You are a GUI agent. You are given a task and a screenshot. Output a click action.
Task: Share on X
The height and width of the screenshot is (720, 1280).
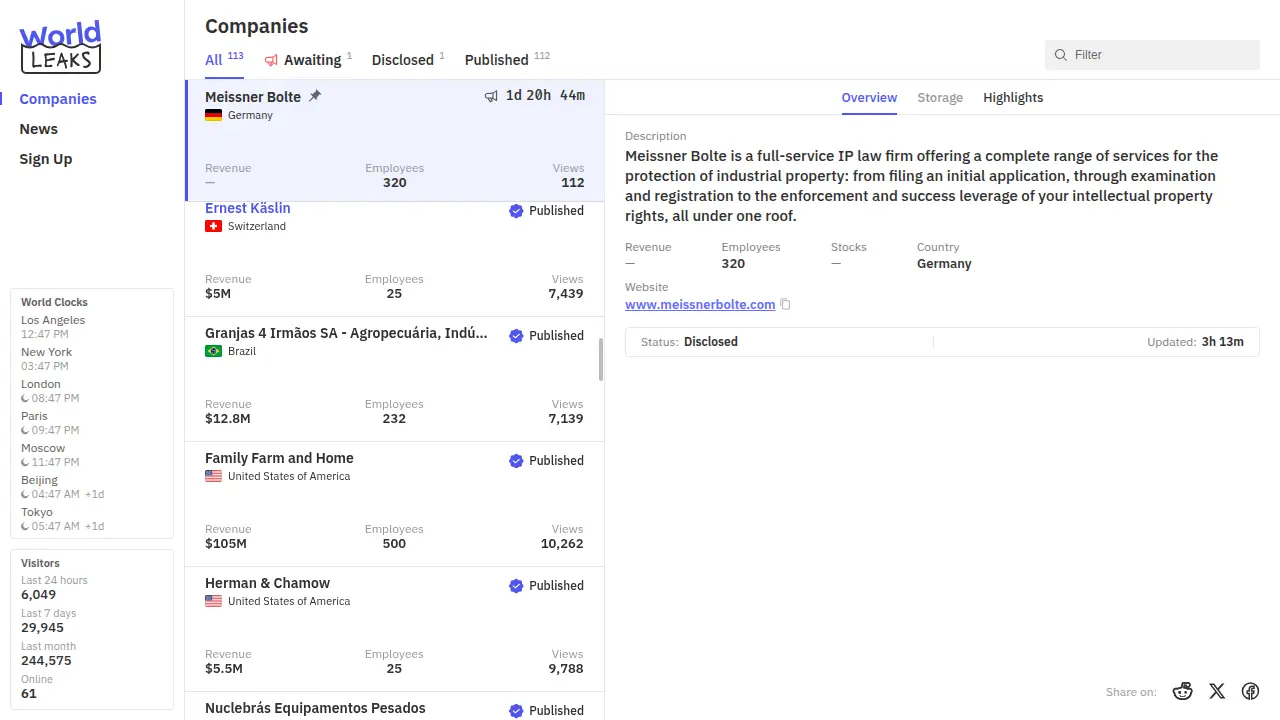click(1217, 691)
